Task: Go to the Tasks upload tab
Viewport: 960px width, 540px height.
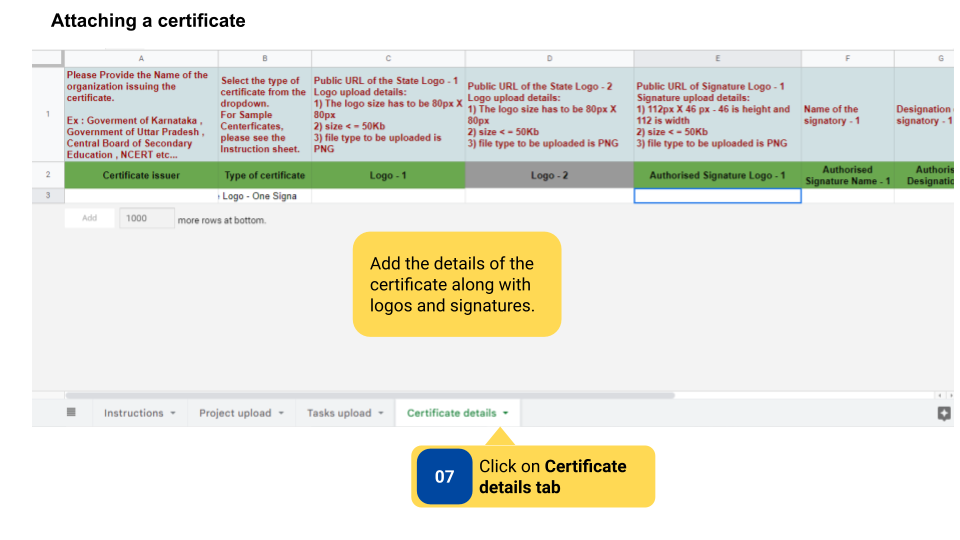Action: (x=338, y=413)
